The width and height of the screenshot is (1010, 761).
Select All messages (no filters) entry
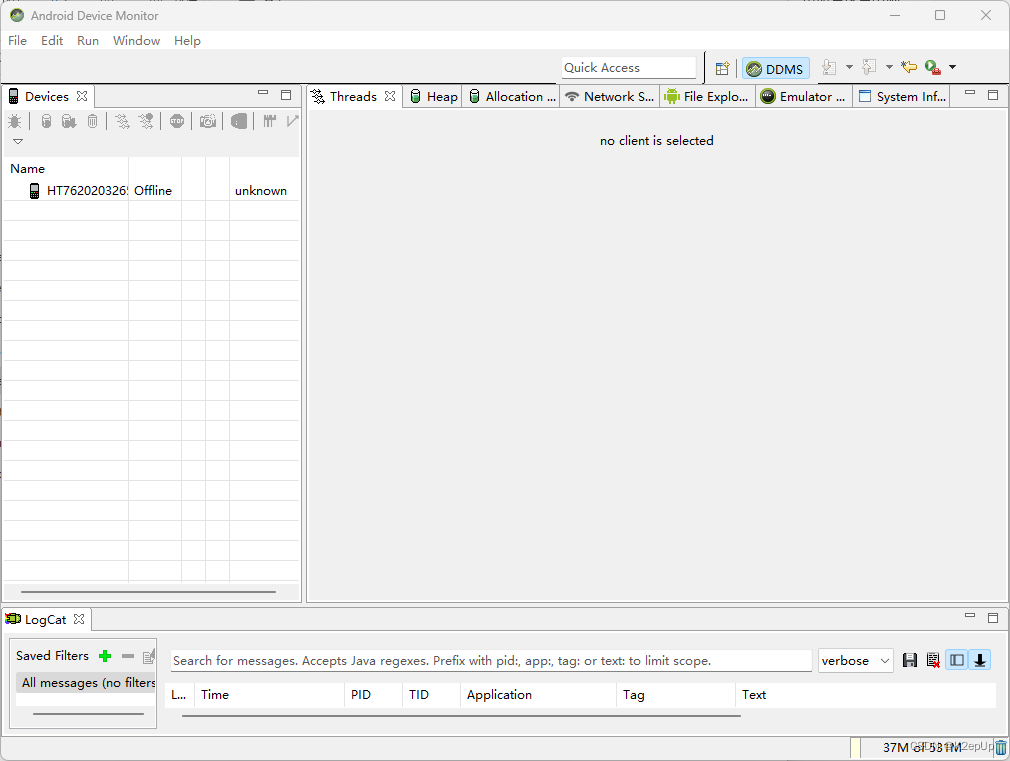(x=86, y=682)
